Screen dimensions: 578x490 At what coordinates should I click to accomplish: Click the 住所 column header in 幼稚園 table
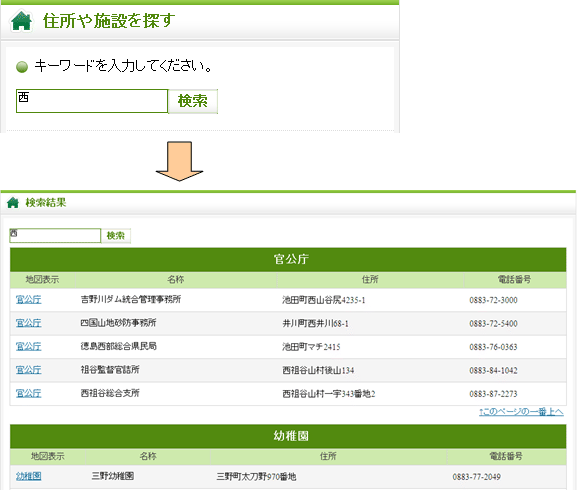click(328, 456)
